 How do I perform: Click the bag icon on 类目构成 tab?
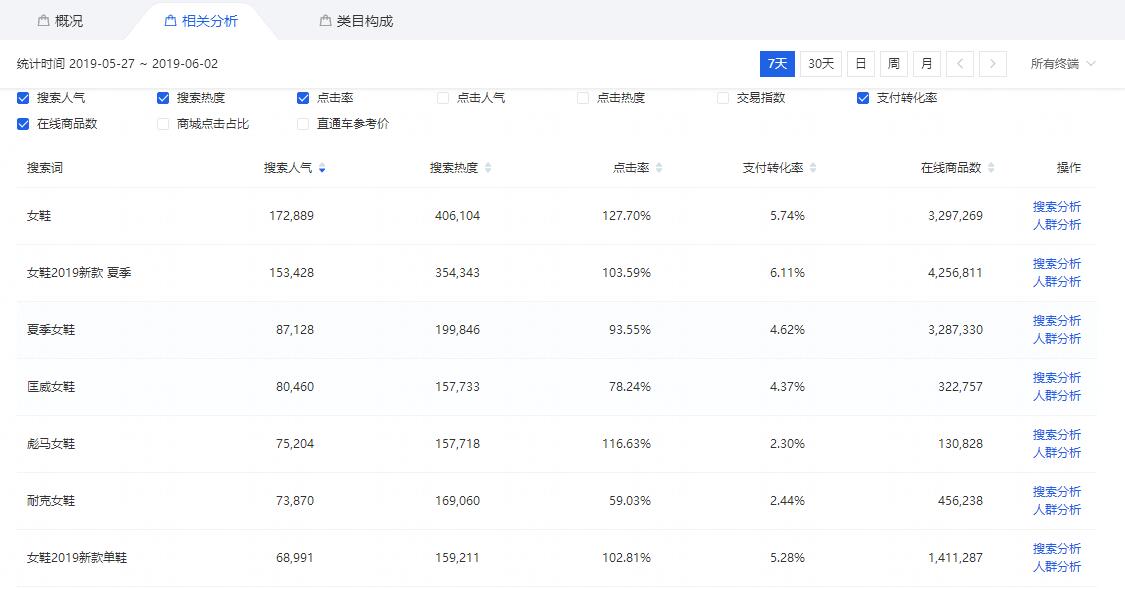(325, 21)
